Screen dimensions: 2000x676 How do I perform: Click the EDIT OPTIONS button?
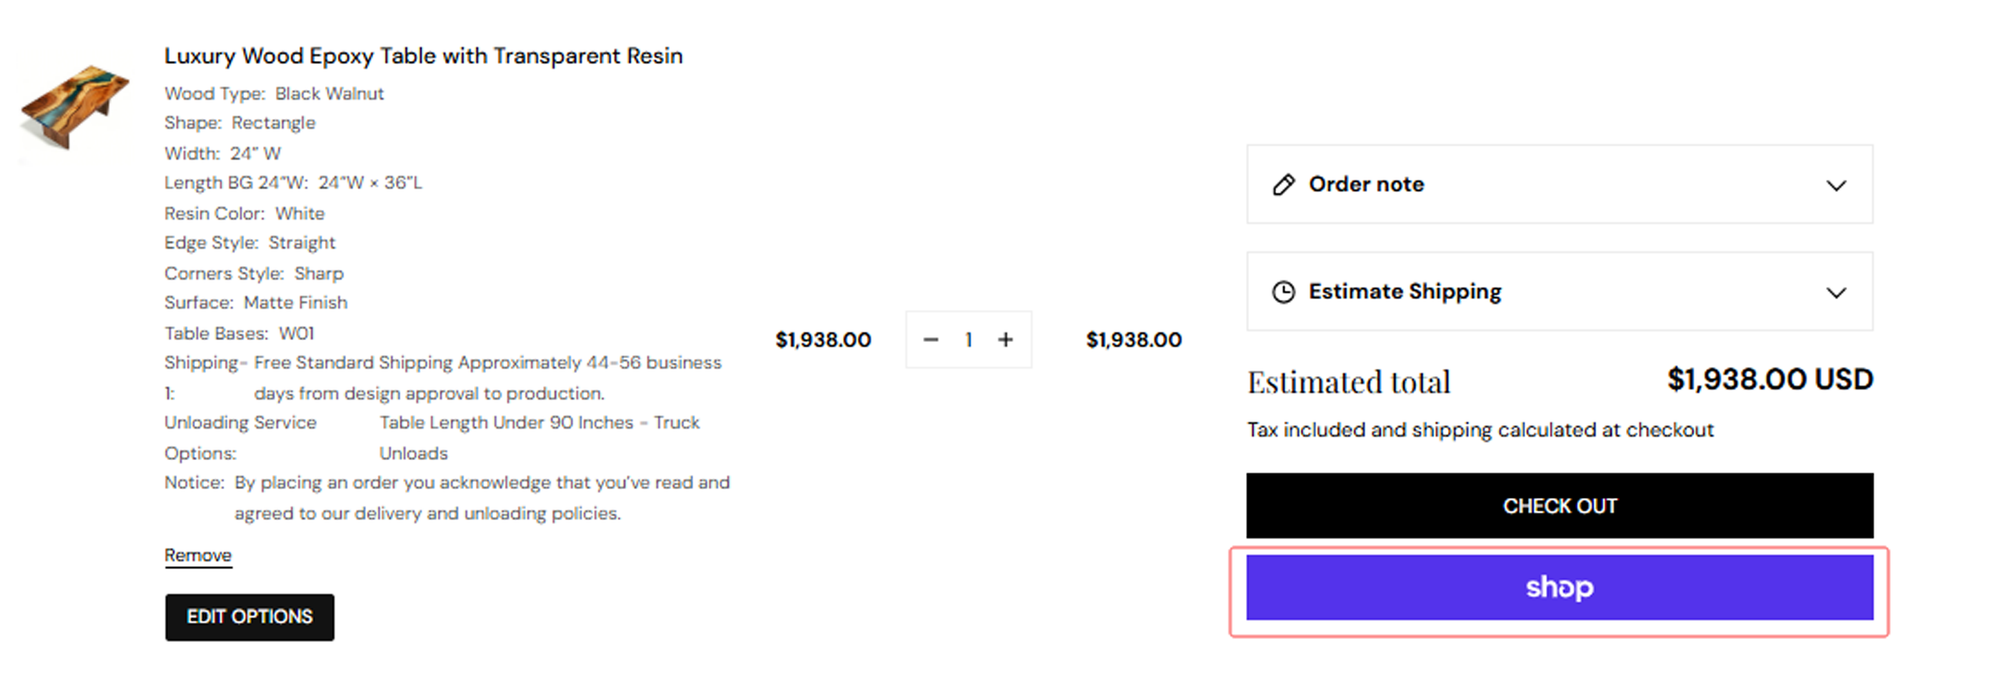249,617
